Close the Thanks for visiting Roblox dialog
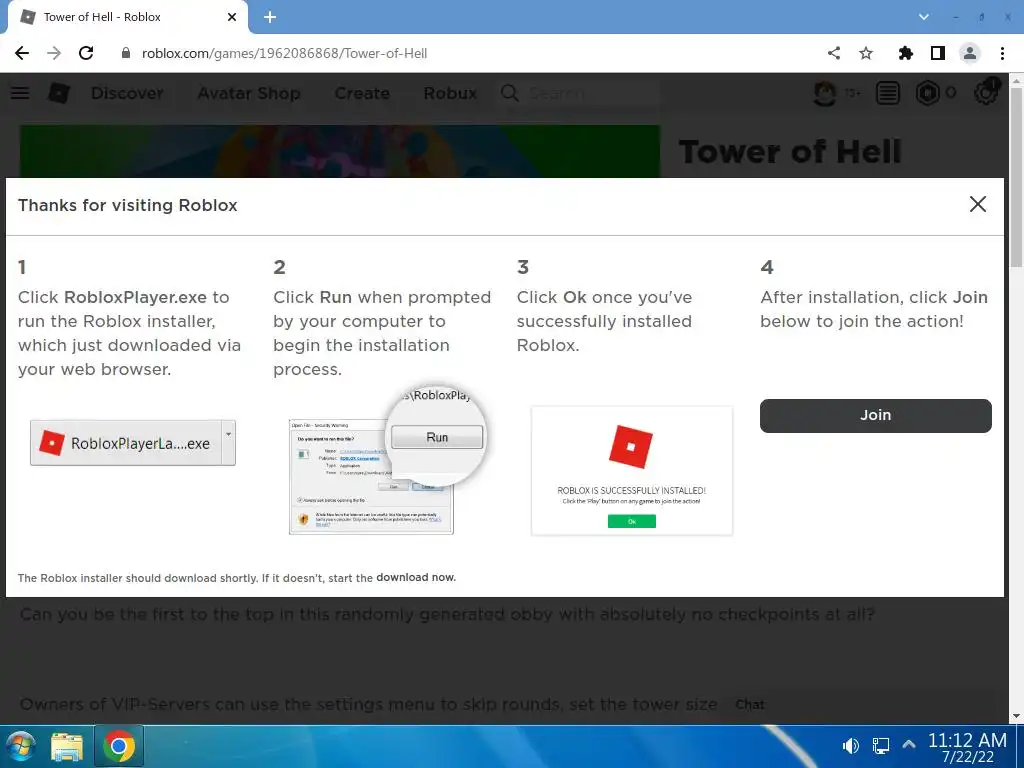The width and height of the screenshot is (1024, 768). pos(978,204)
